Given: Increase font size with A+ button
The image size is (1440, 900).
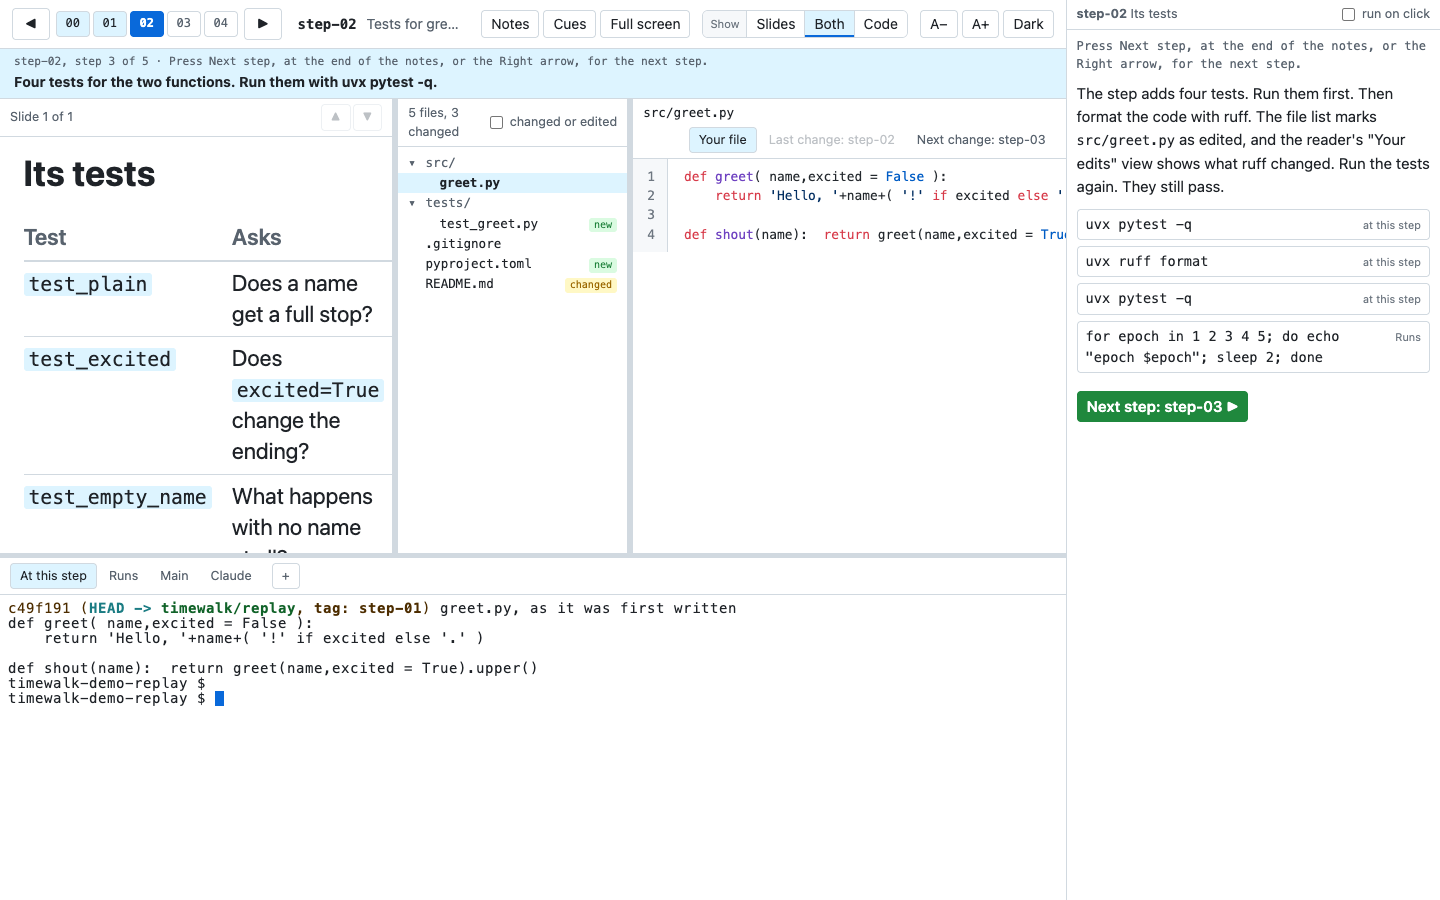Looking at the screenshot, I should (980, 24).
